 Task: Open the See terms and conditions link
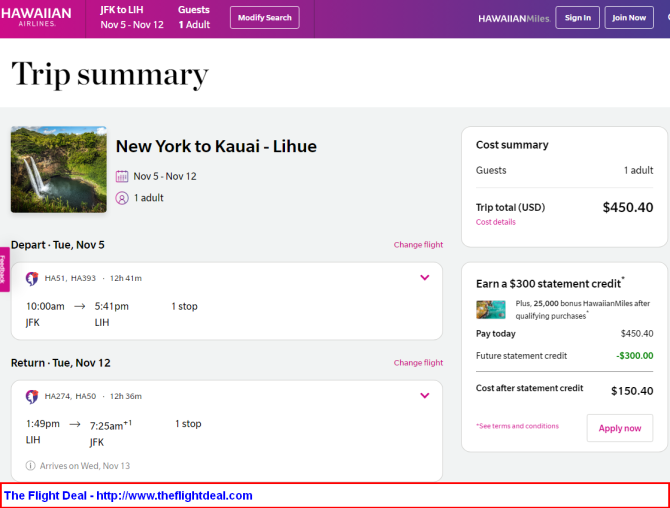pyautogui.click(x=517, y=426)
